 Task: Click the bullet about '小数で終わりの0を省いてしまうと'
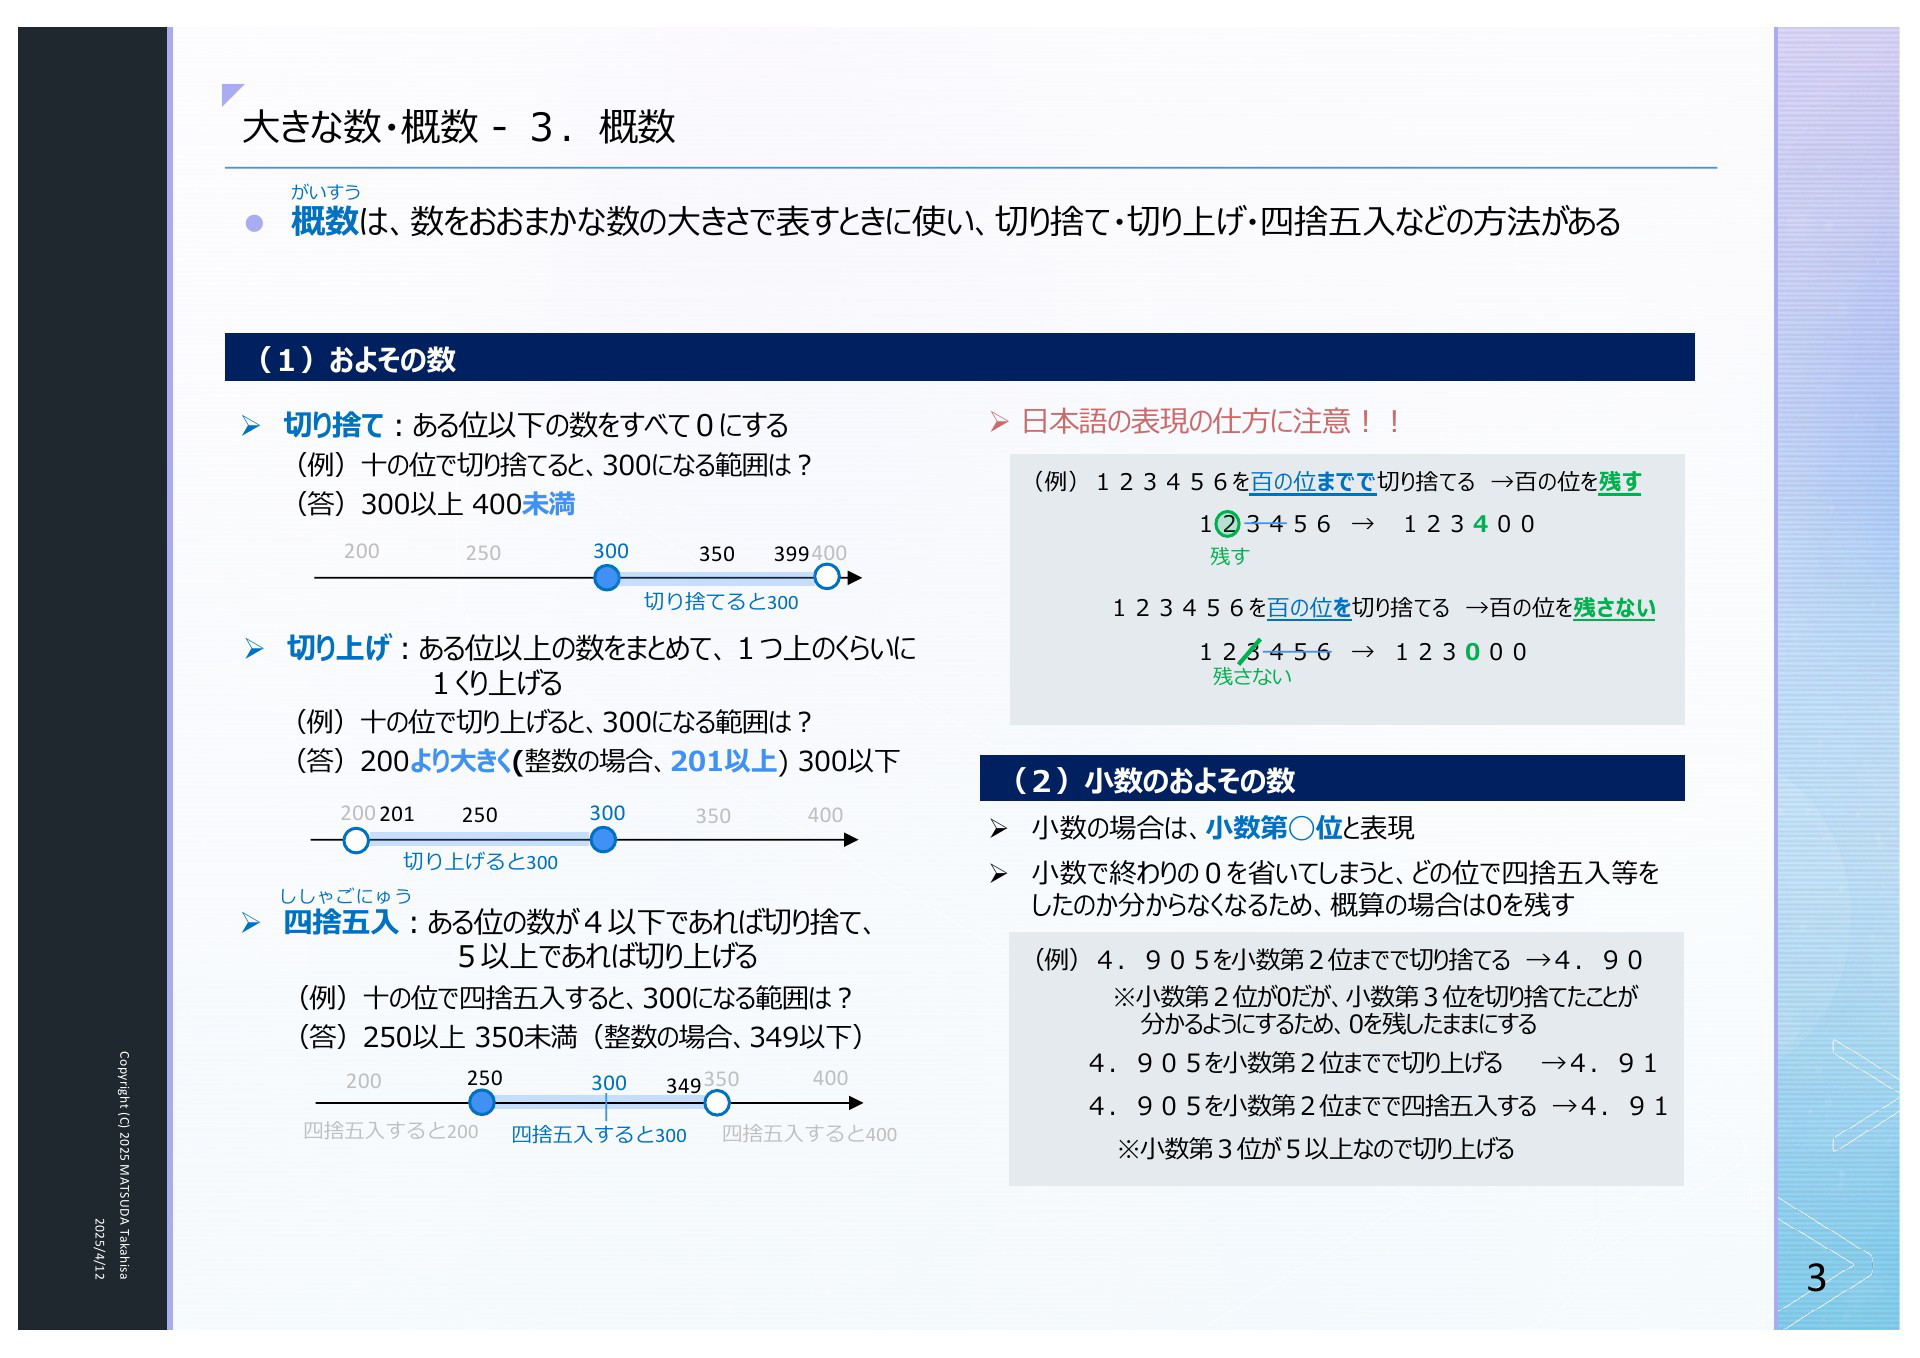pos(1345,888)
